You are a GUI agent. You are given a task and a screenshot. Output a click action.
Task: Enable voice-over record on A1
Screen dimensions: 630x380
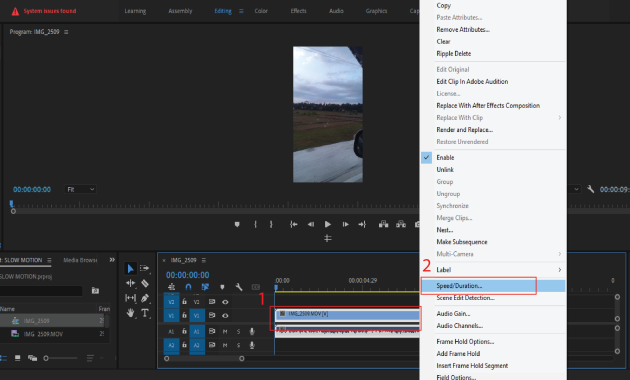(x=252, y=331)
